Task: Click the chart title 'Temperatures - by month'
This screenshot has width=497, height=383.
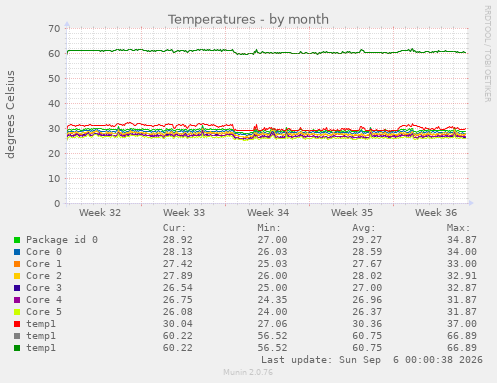Action: click(x=248, y=19)
